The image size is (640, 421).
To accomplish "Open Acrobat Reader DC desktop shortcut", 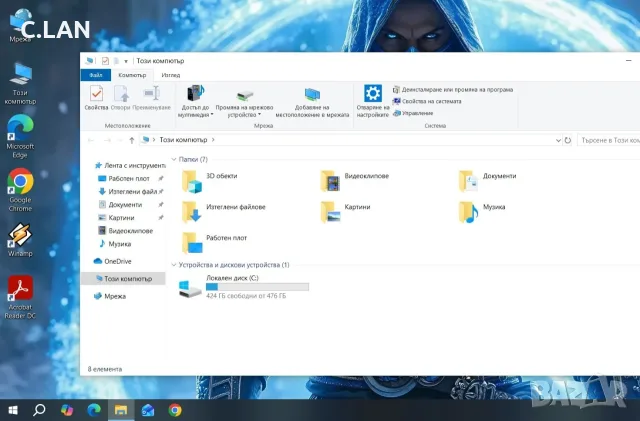I will click(20, 297).
